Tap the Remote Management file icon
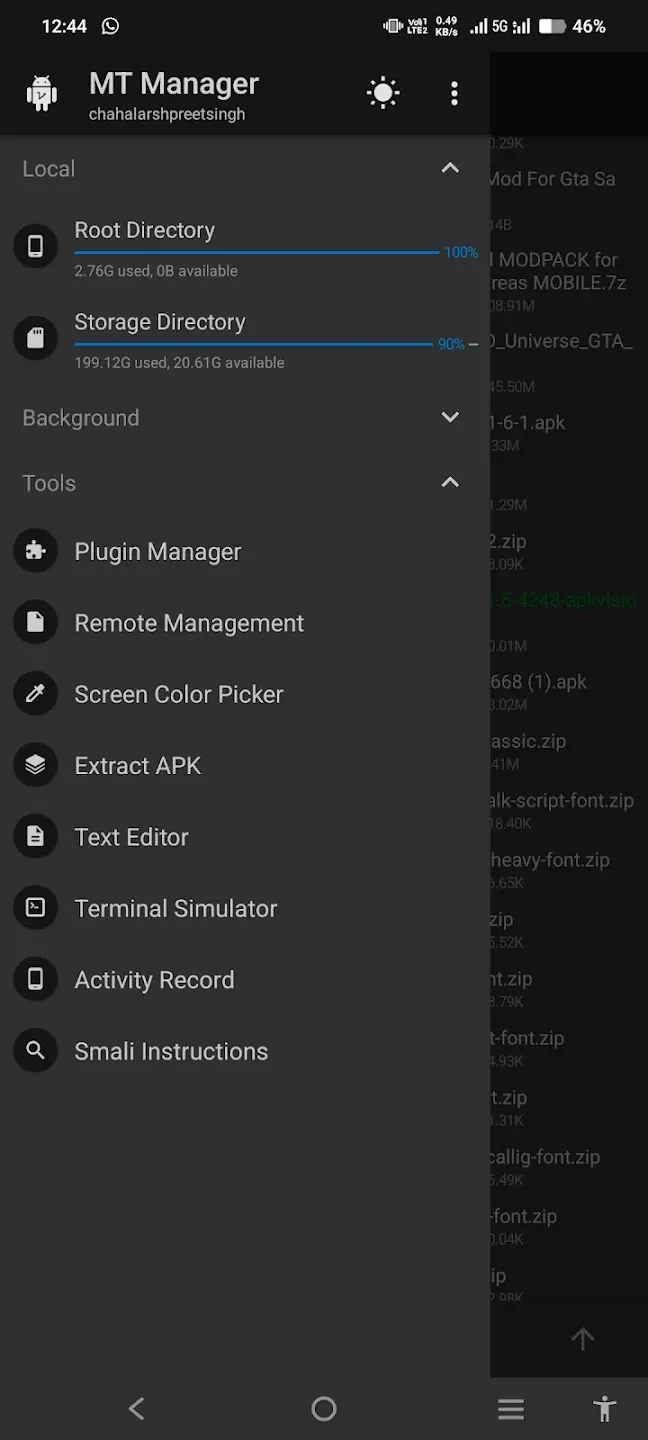 point(35,623)
